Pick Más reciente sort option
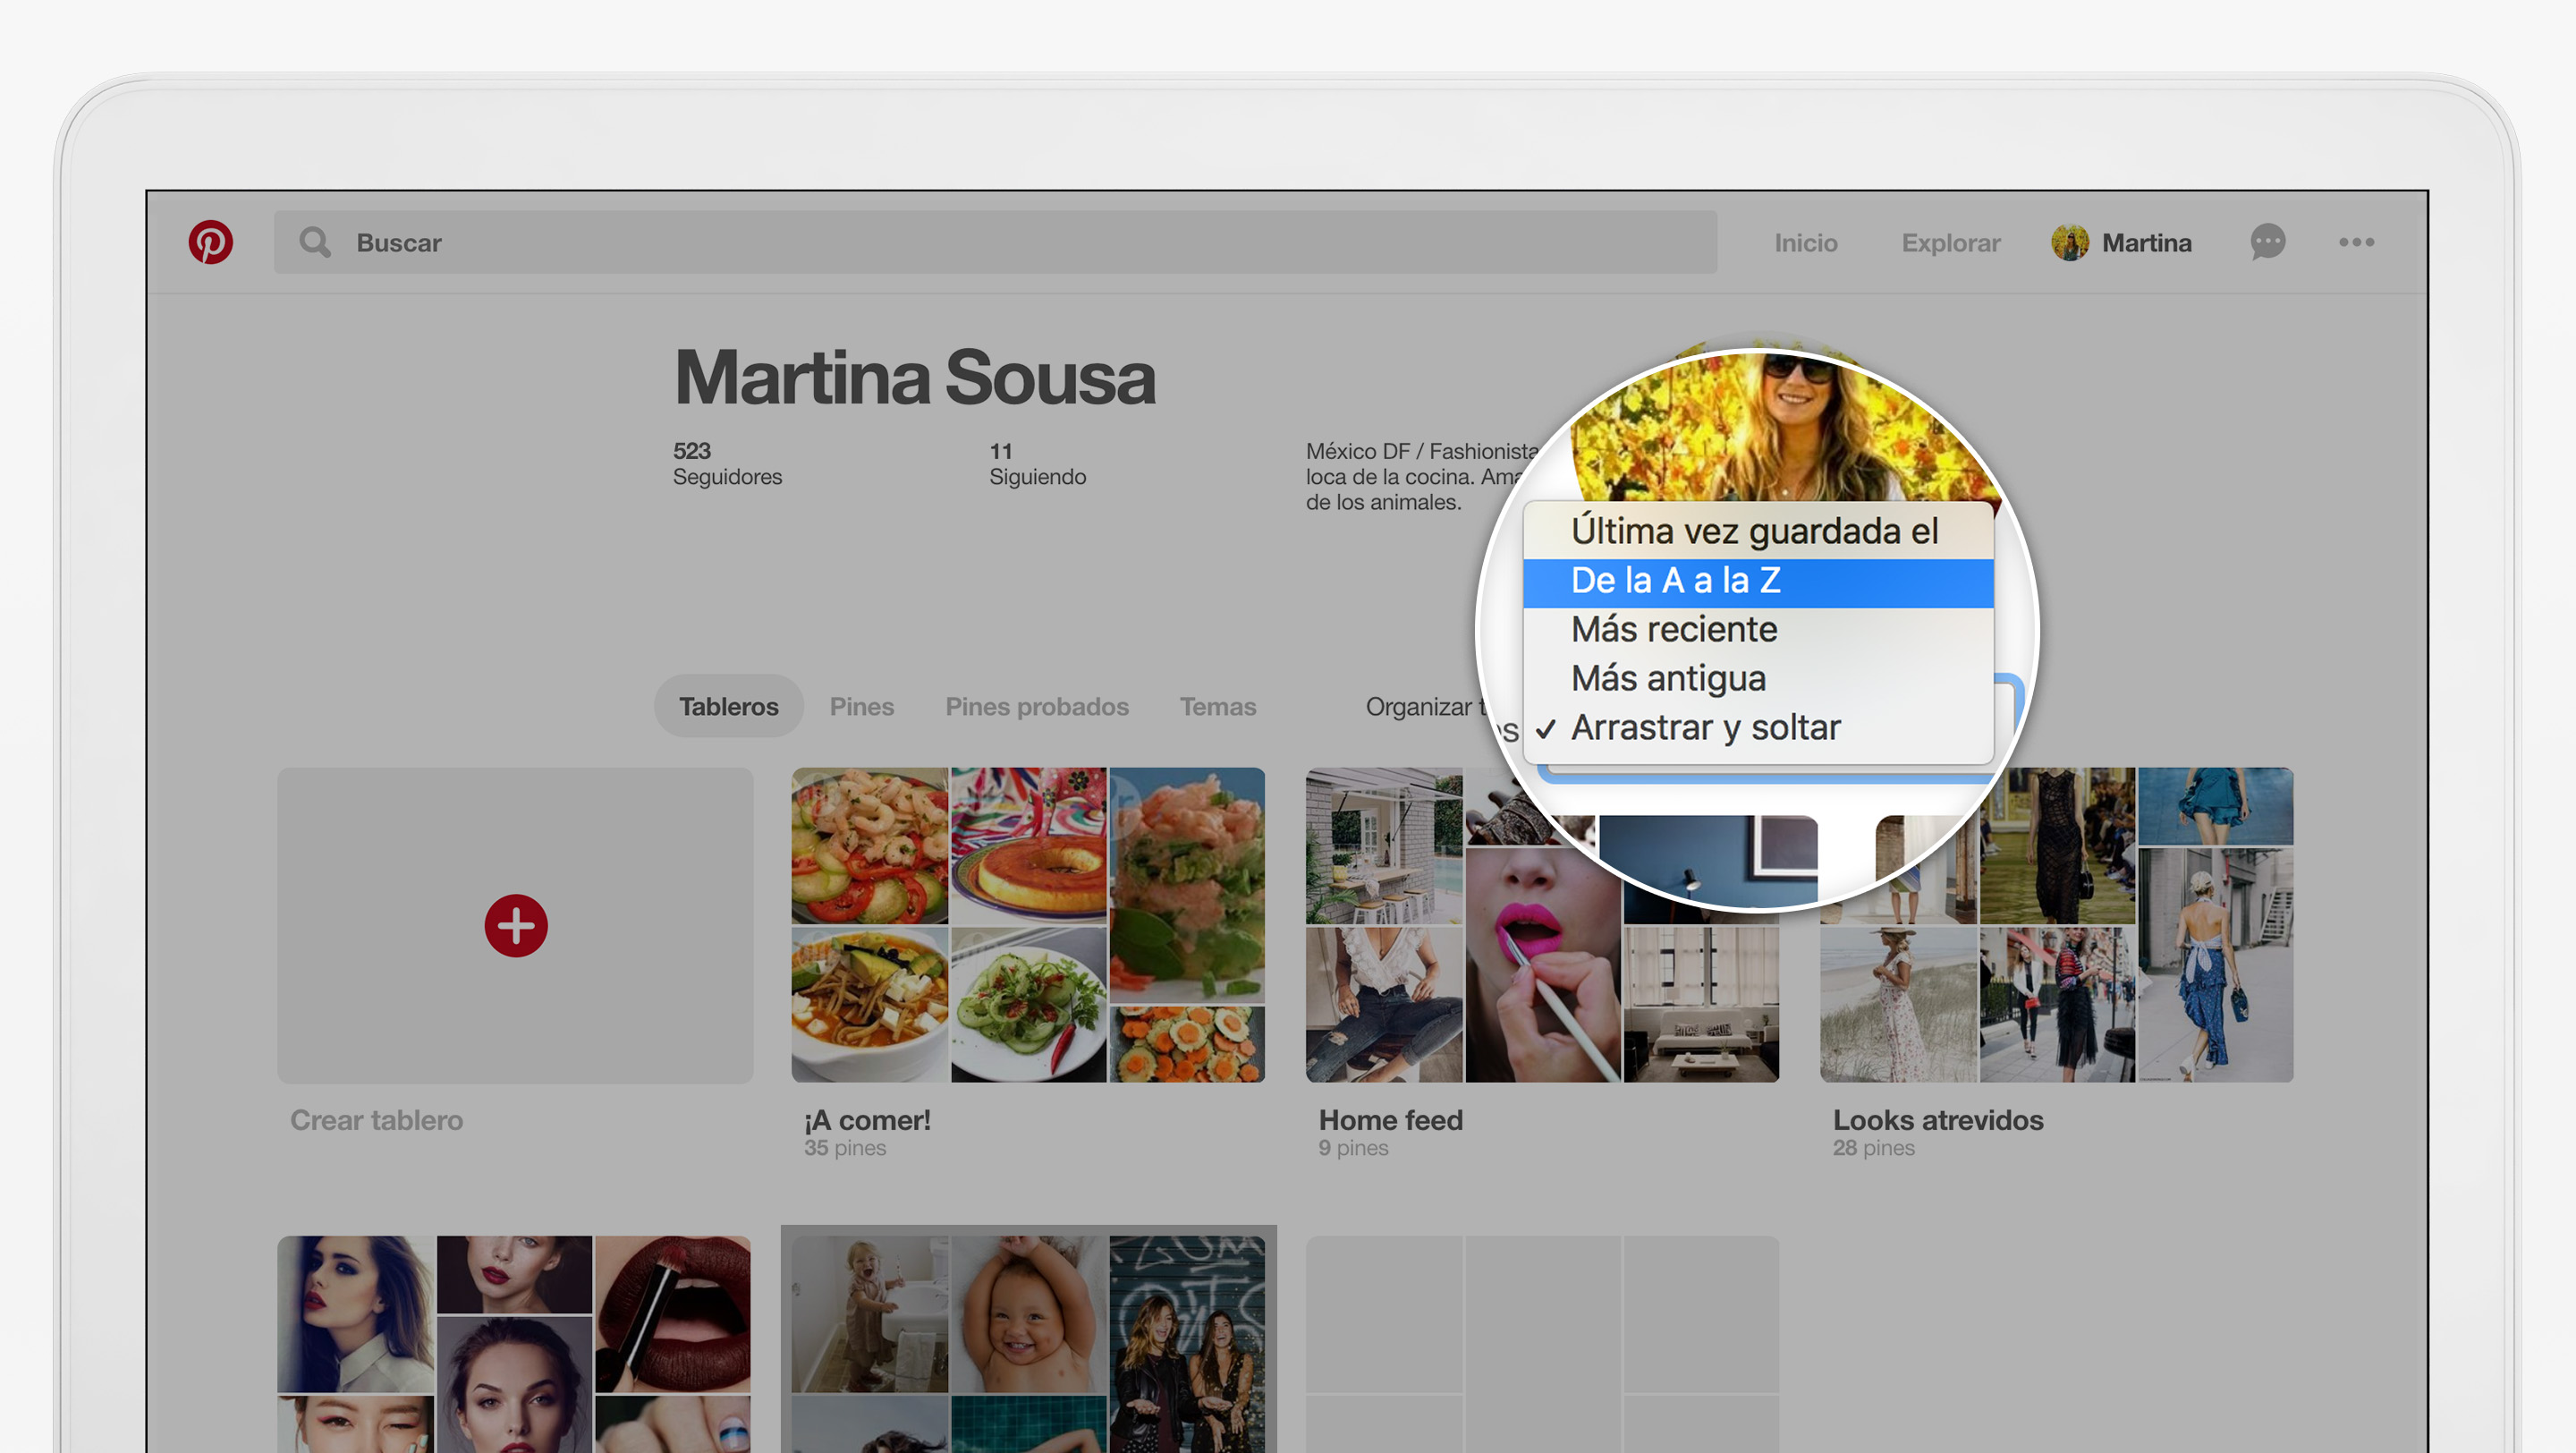Screen dimensions: 2576x1453 pyautogui.click(x=1757, y=630)
